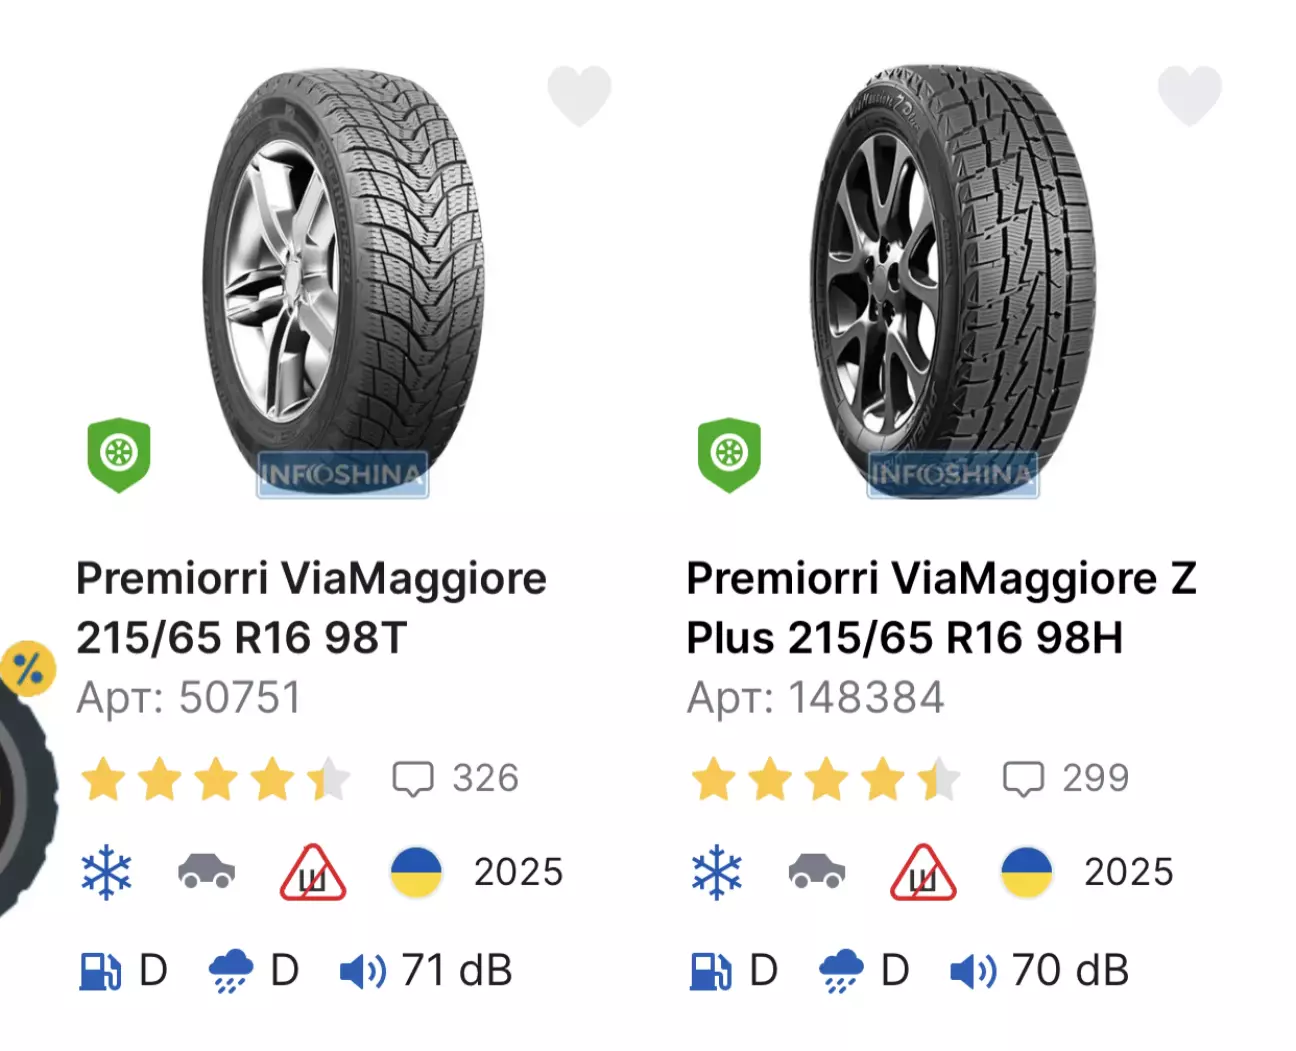The image size is (1296, 1051).
Task: Click the non-studded triangle icon for 98T
Action: click(x=312, y=873)
